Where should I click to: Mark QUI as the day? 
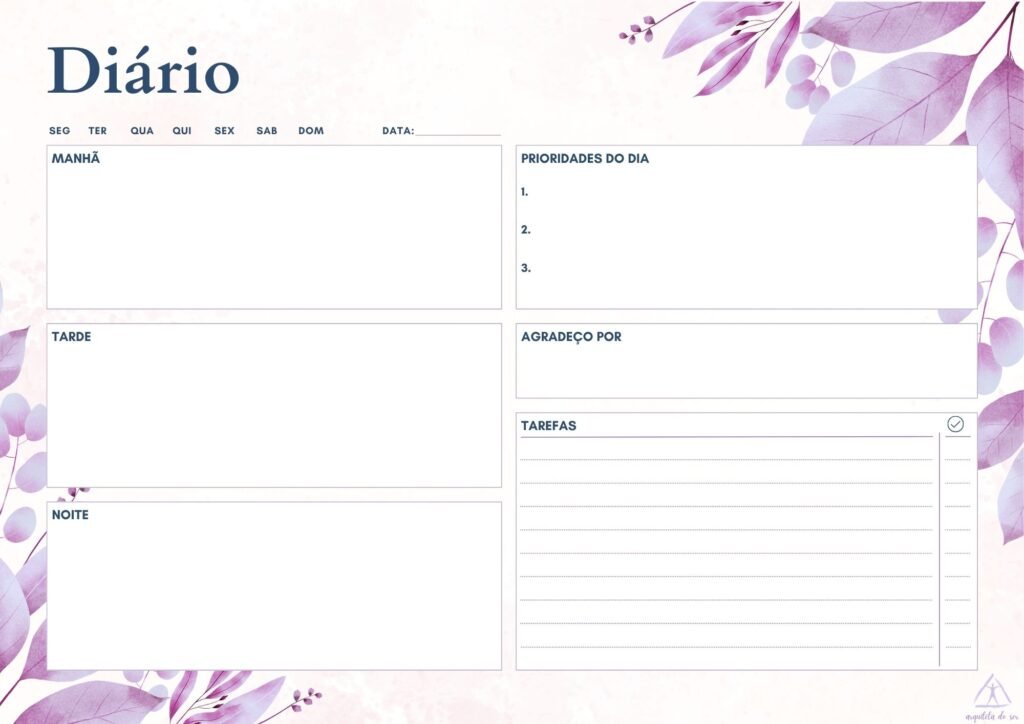[x=182, y=131]
